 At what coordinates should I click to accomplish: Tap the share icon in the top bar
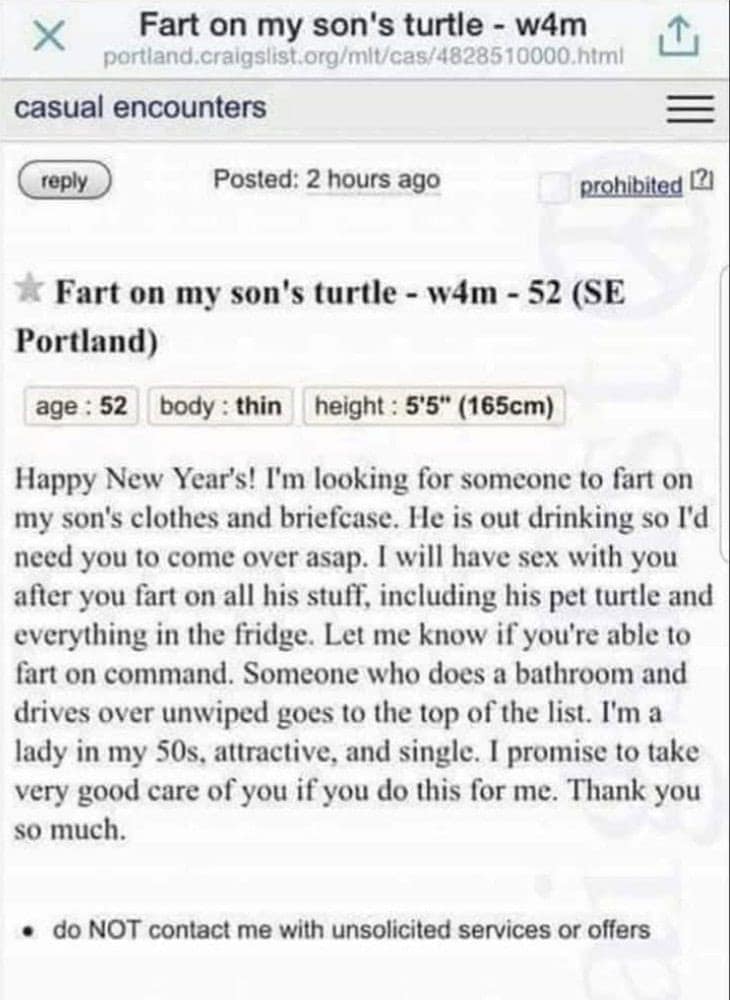tap(680, 38)
